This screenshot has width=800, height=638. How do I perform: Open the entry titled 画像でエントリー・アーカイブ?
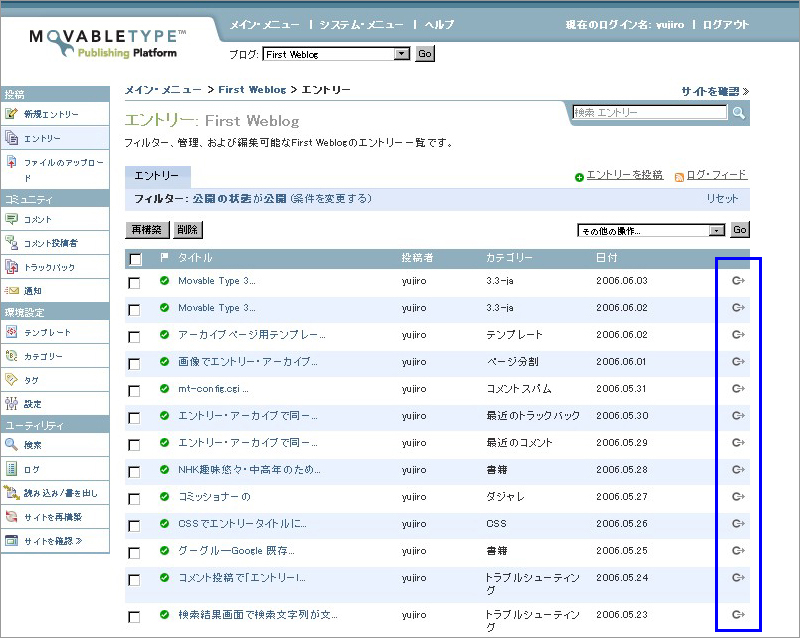pyautogui.click(x=247, y=362)
